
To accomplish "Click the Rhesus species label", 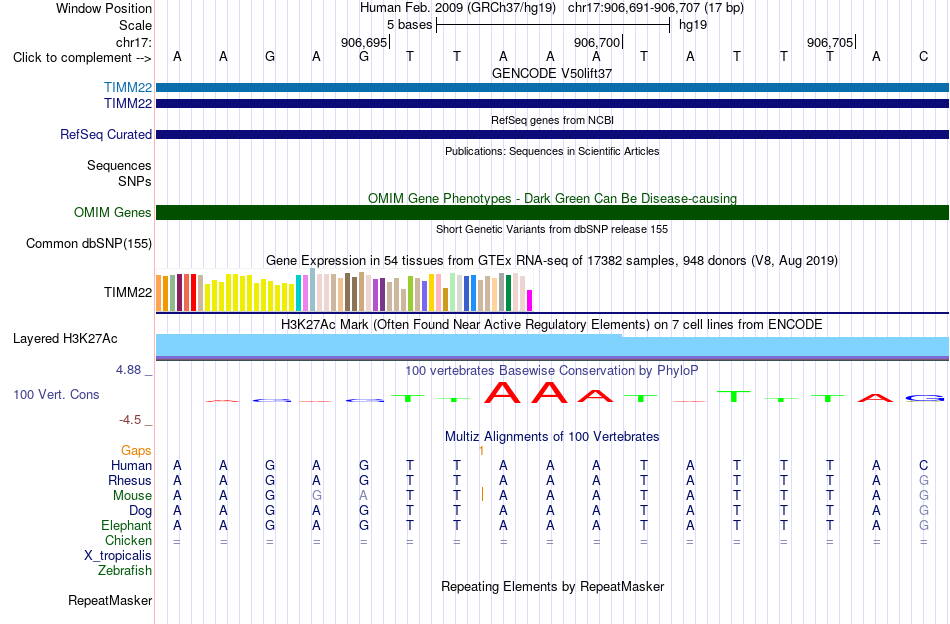I will (x=130, y=480).
